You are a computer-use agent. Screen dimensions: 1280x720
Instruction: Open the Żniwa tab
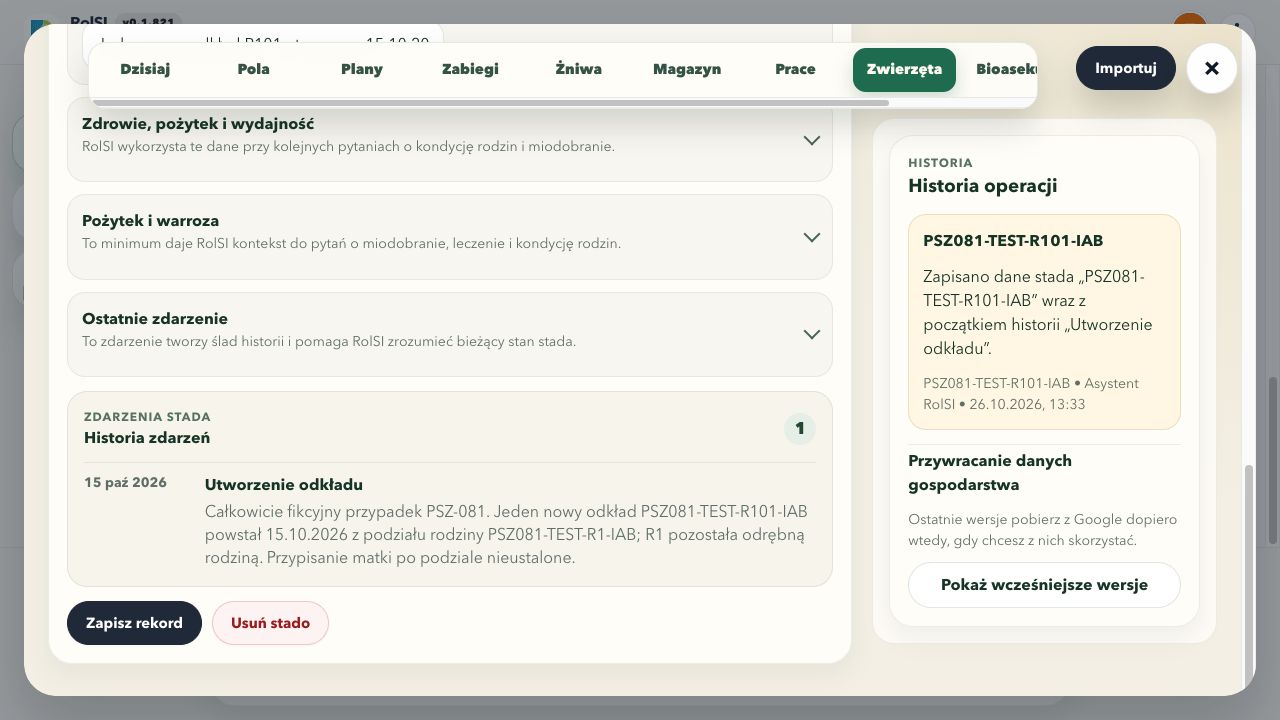[x=579, y=69]
